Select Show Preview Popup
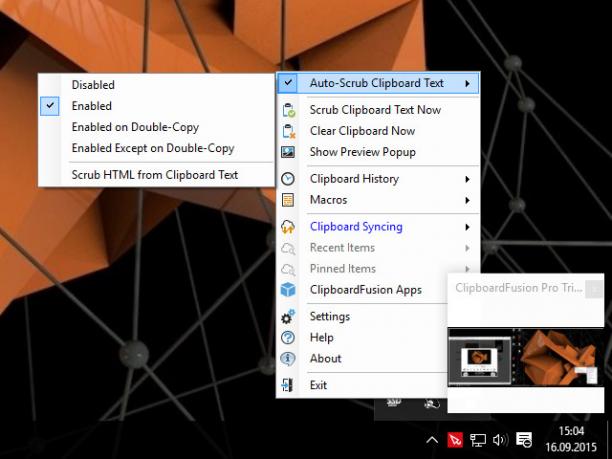 pyautogui.click(x=378, y=152)
